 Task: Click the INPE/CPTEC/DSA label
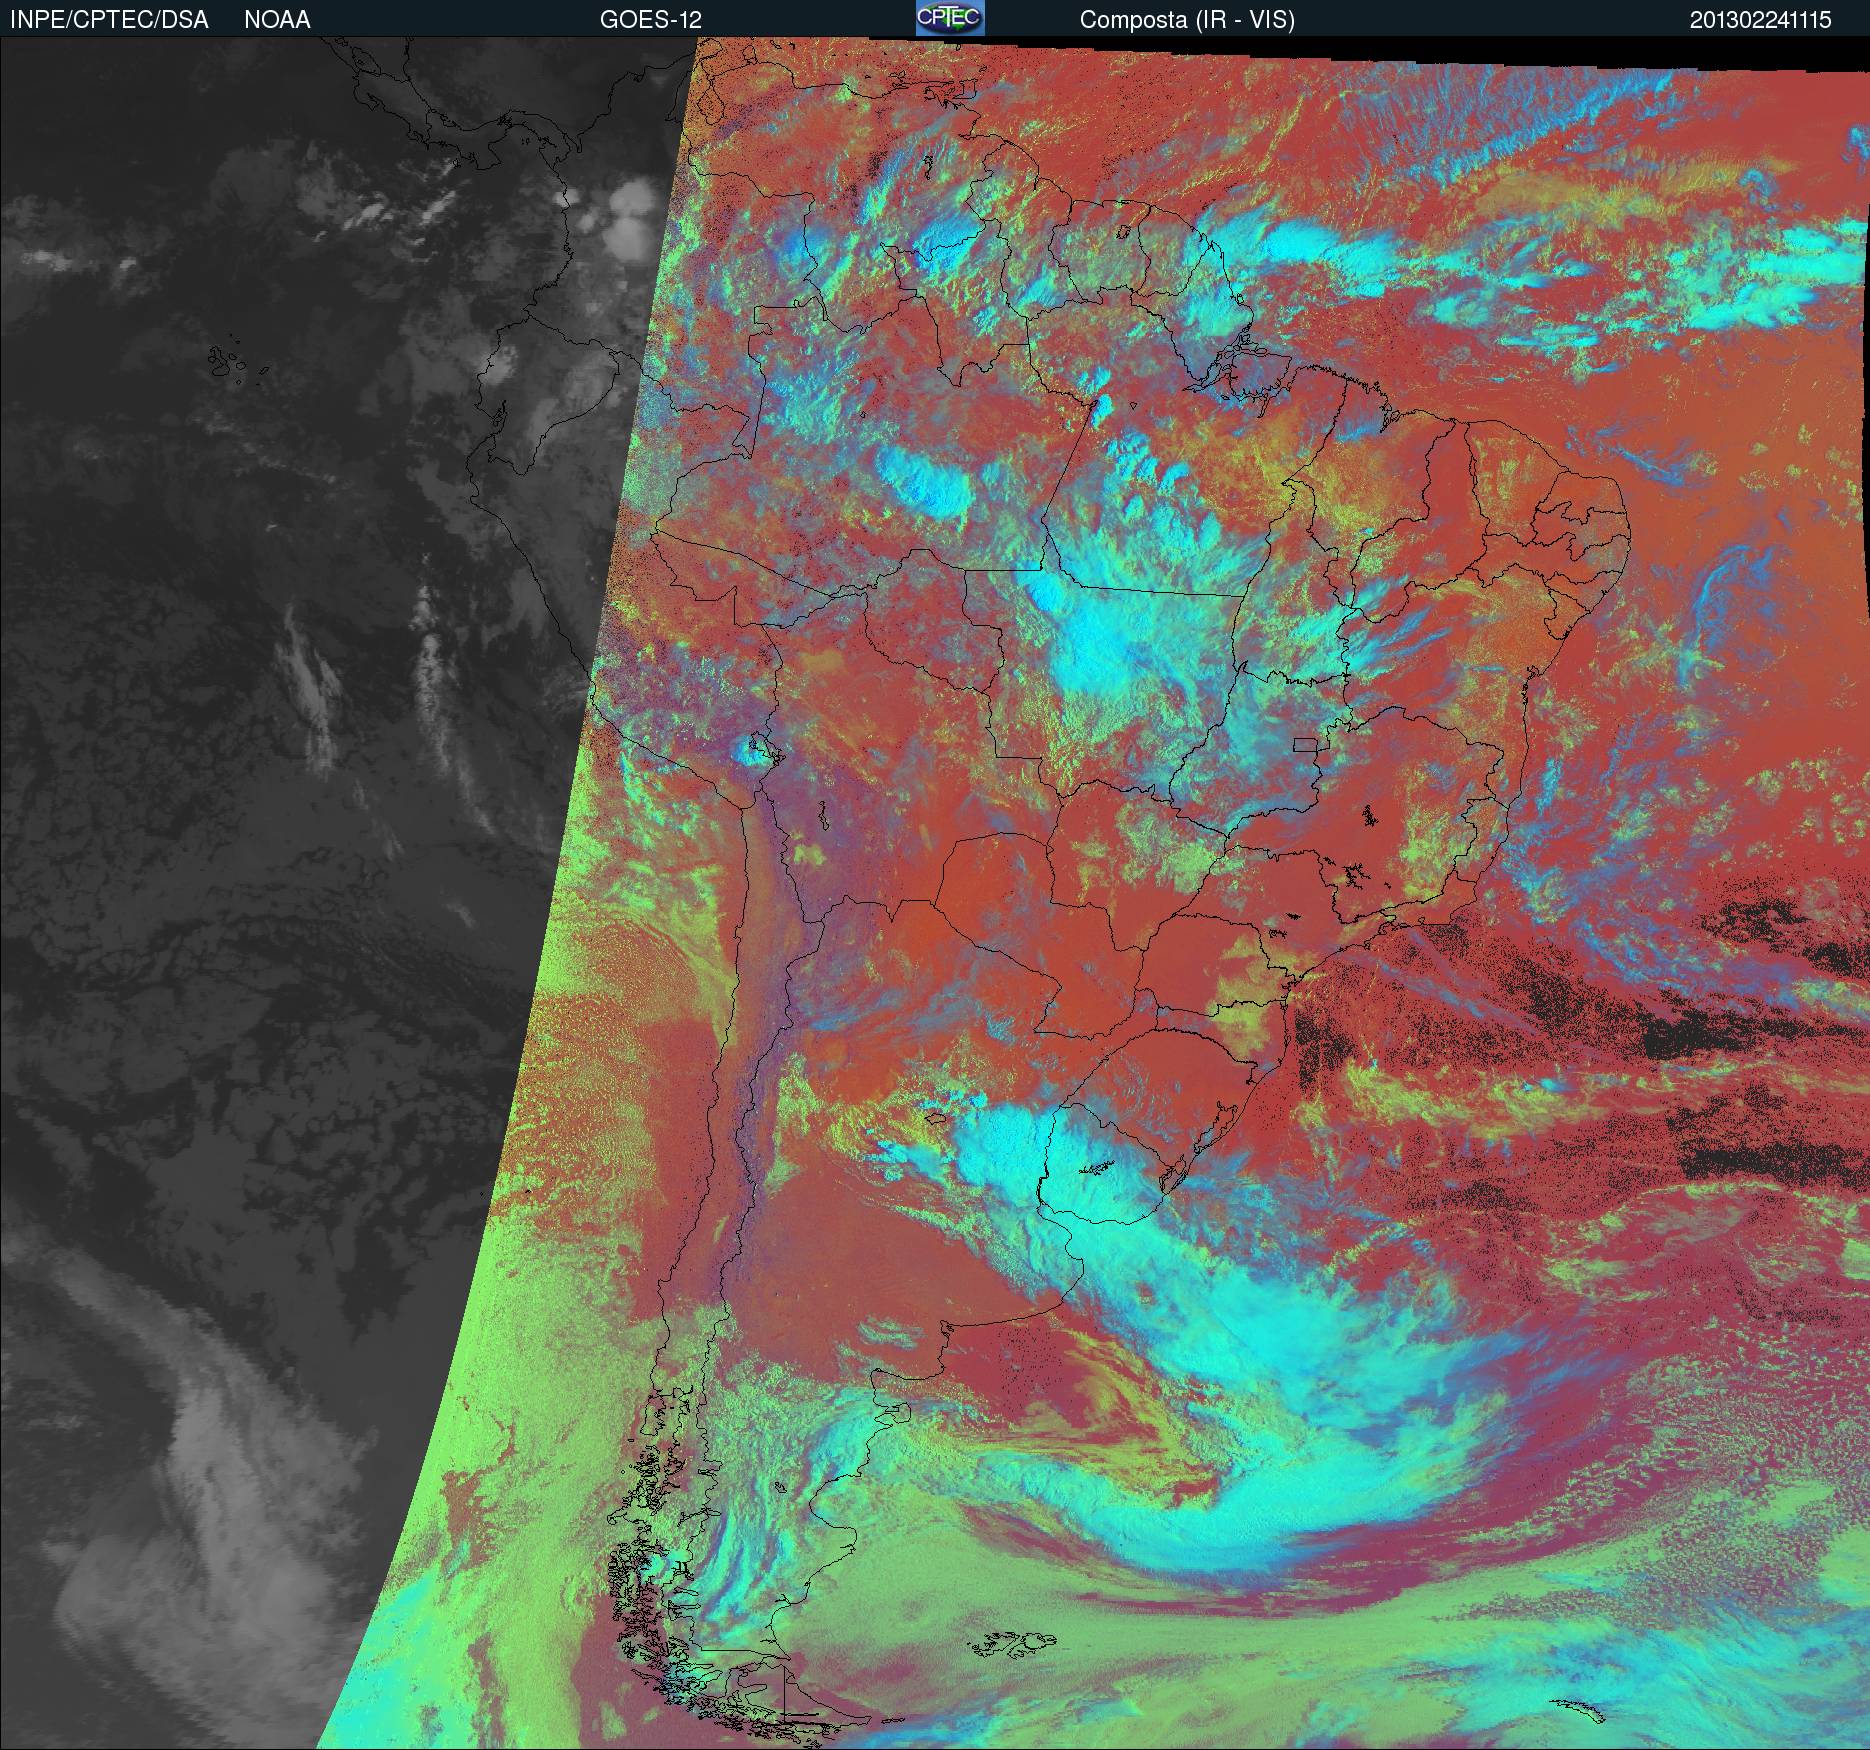[x=109, y=20]
